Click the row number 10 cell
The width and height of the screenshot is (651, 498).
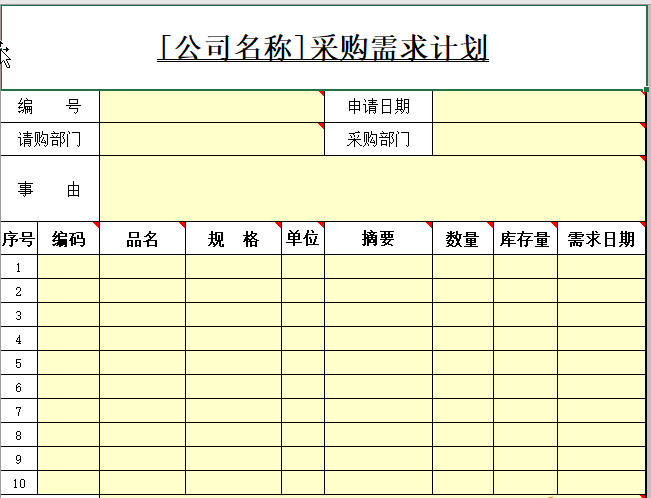point(18,483)
